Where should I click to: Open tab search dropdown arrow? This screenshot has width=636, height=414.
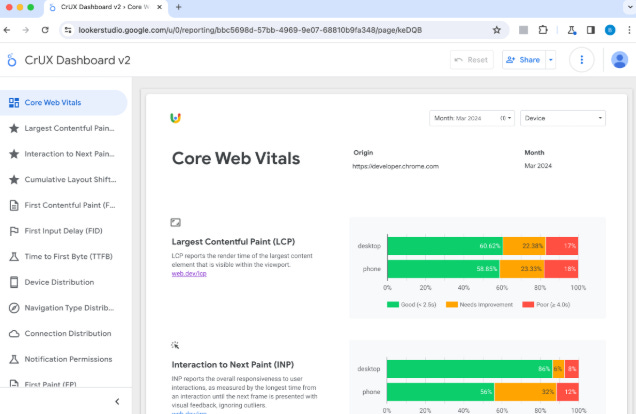click(630, 7)
